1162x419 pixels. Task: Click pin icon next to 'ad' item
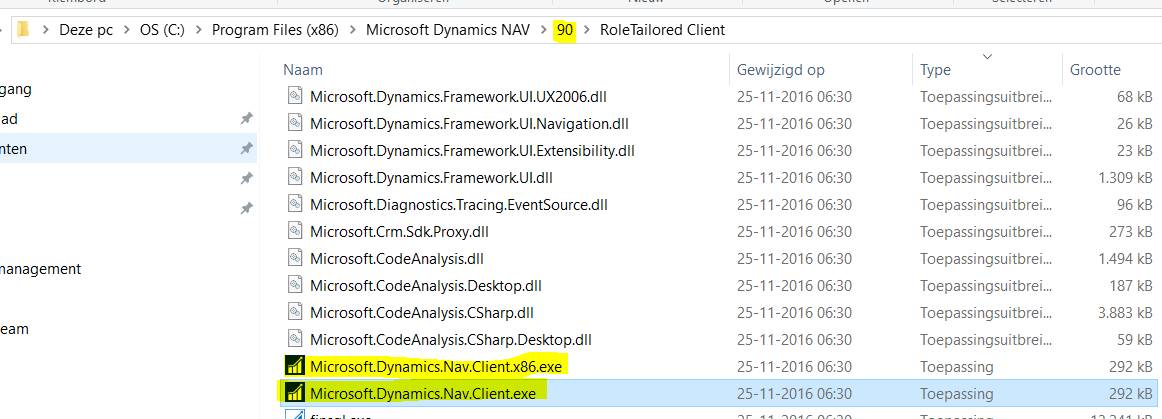click(x=246, y=119)
